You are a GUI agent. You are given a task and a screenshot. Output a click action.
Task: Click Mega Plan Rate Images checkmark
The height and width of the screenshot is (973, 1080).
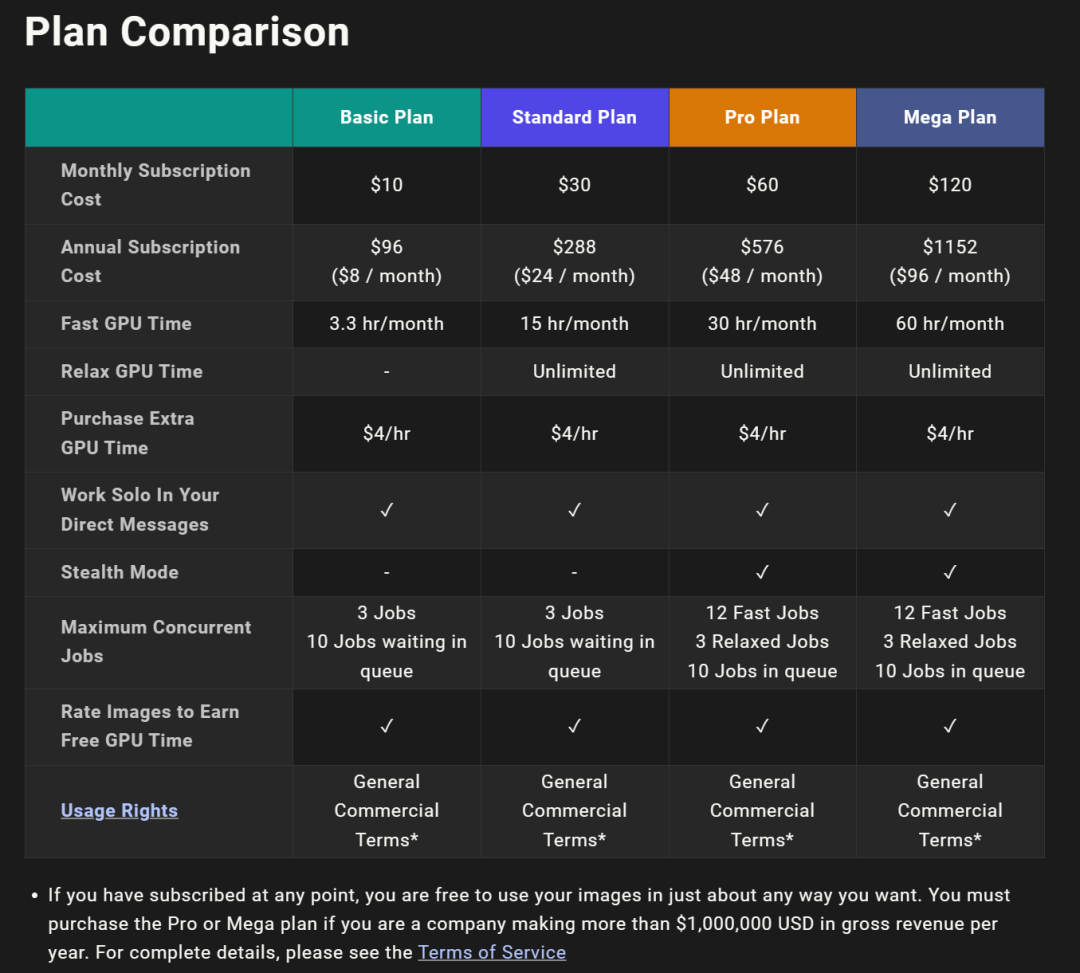pos(950,726)
